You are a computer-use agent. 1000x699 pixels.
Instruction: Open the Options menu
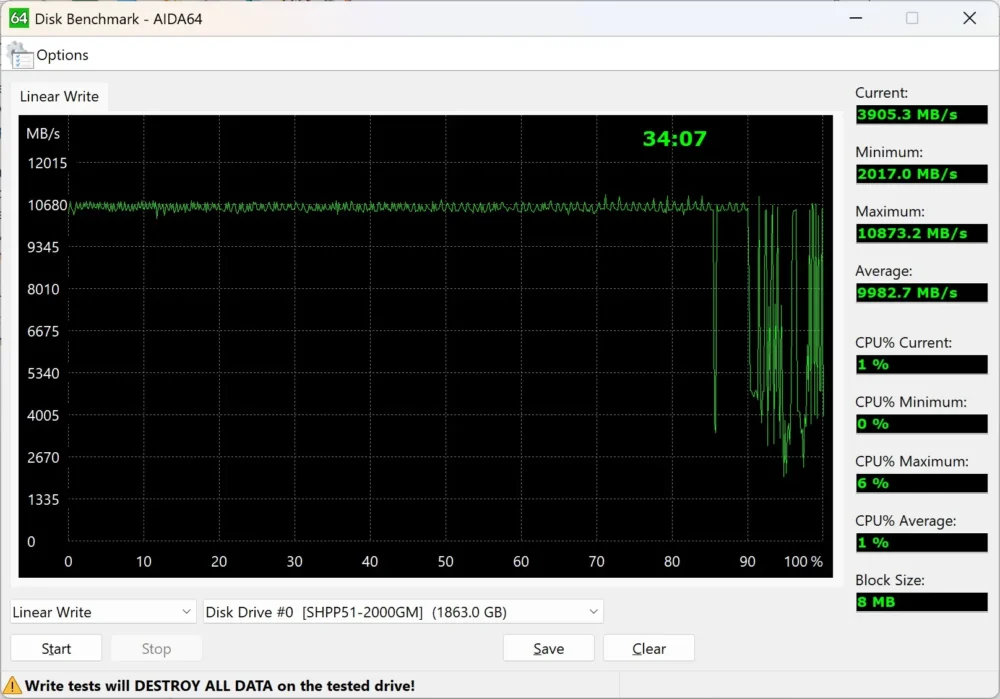[x=62, y=55]
